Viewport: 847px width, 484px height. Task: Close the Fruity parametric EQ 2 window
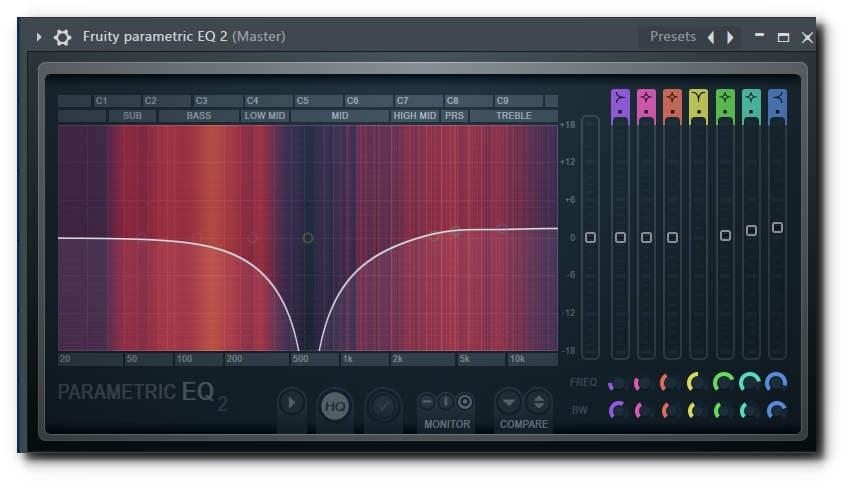point(807,37)
